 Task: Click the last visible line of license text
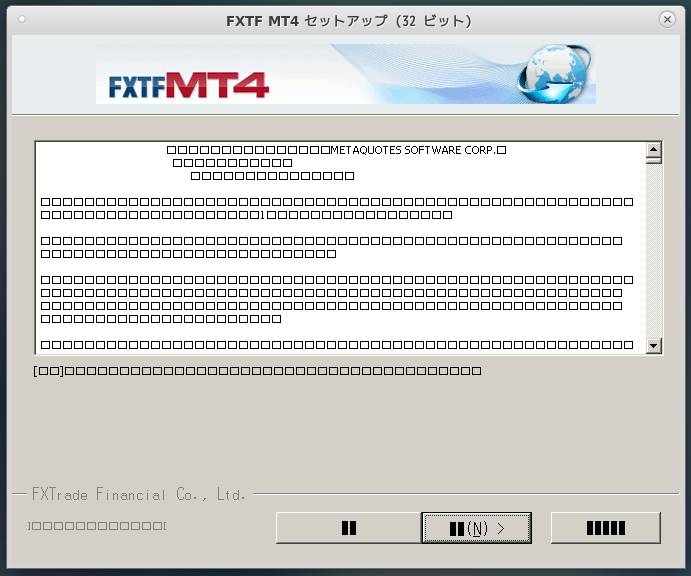337,345
